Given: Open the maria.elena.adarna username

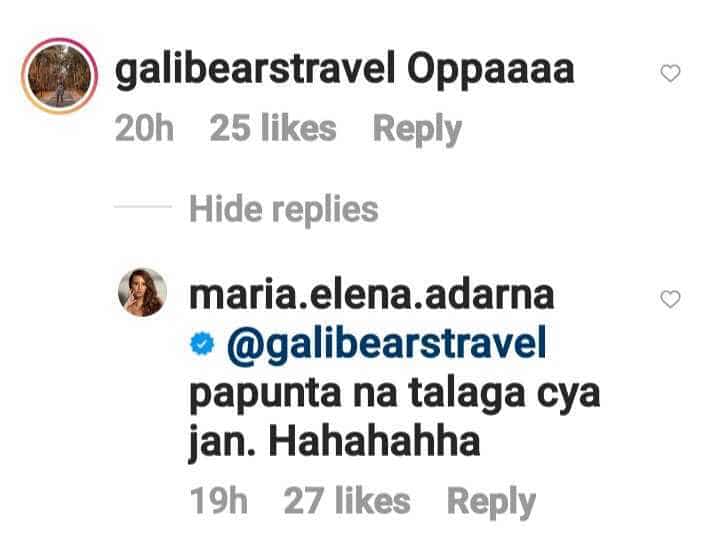Looking at the screenshot, I should tap(372, 296).
